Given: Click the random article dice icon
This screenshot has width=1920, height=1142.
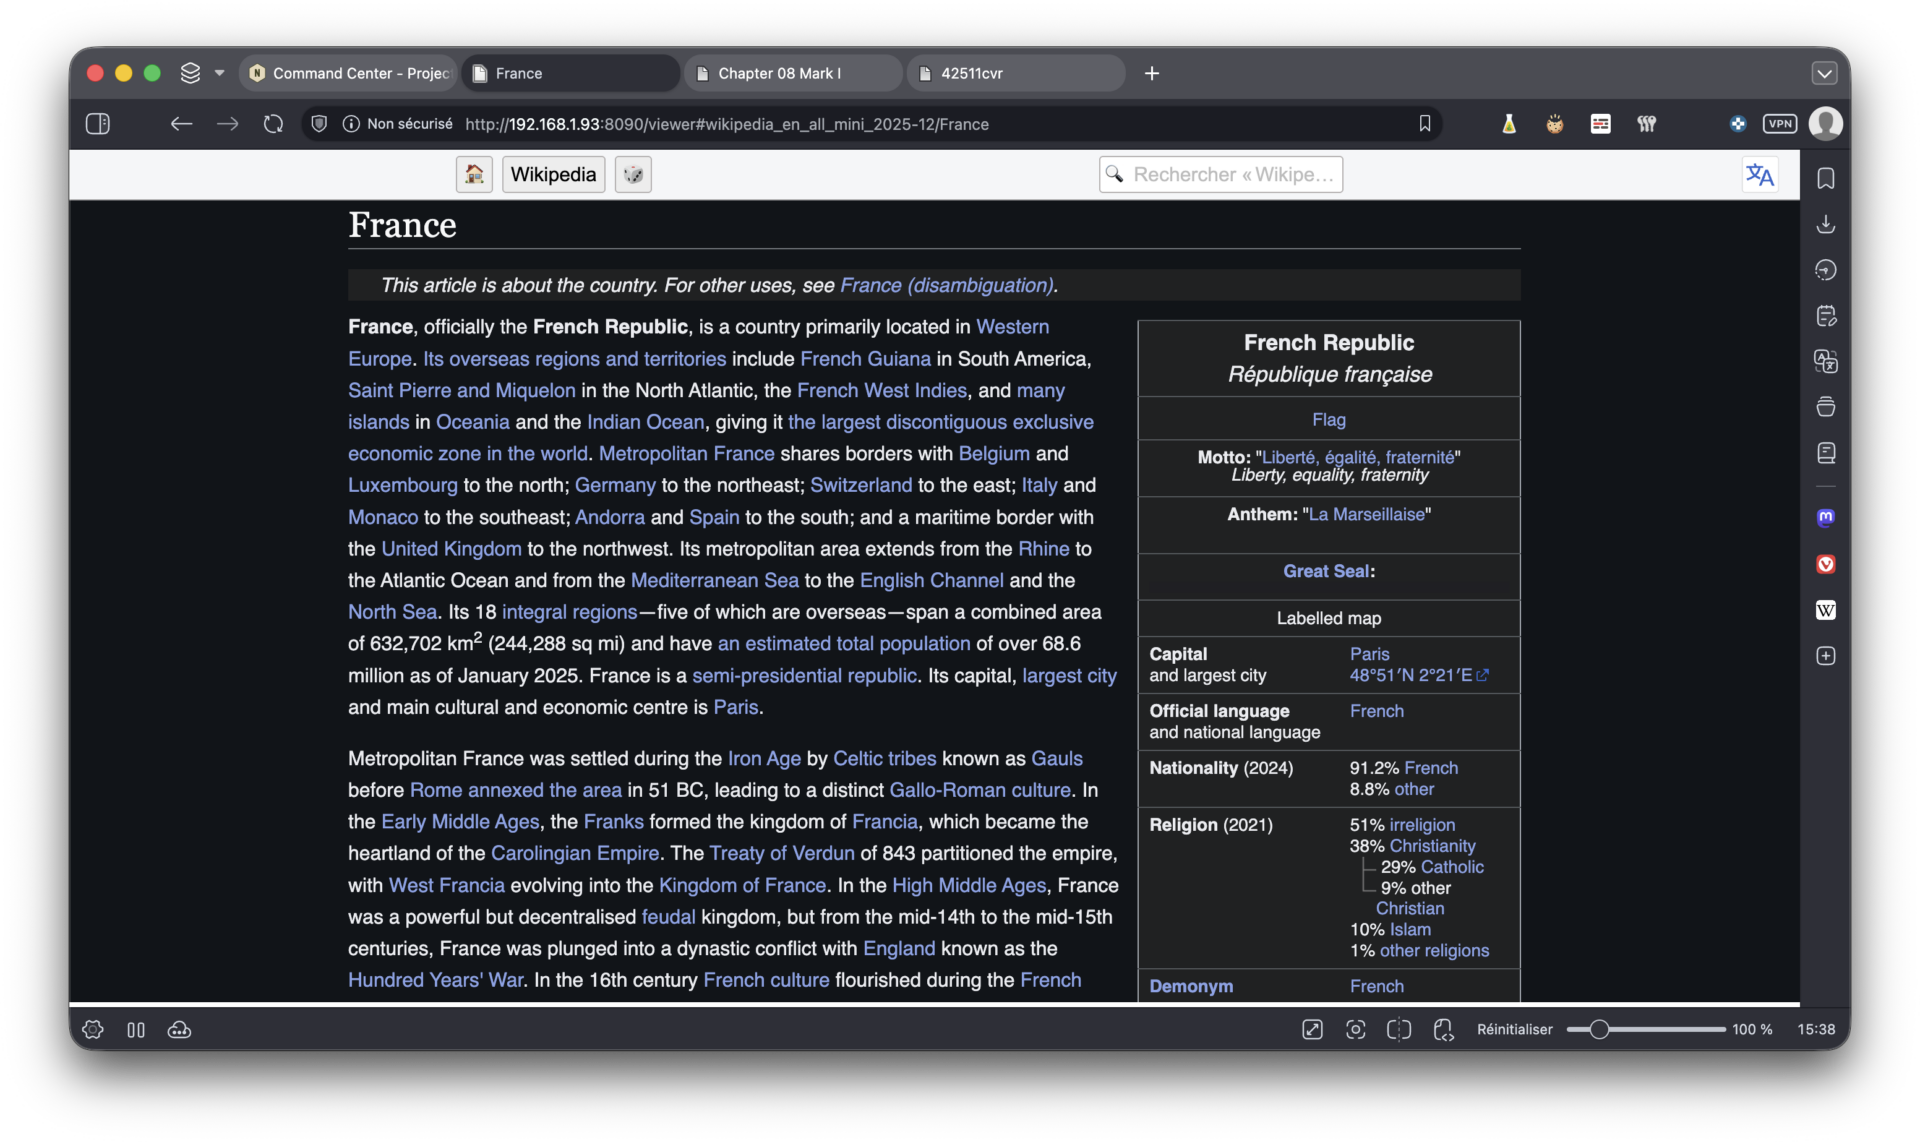Looking at the screenshot, I should click(x=633, y=174).
